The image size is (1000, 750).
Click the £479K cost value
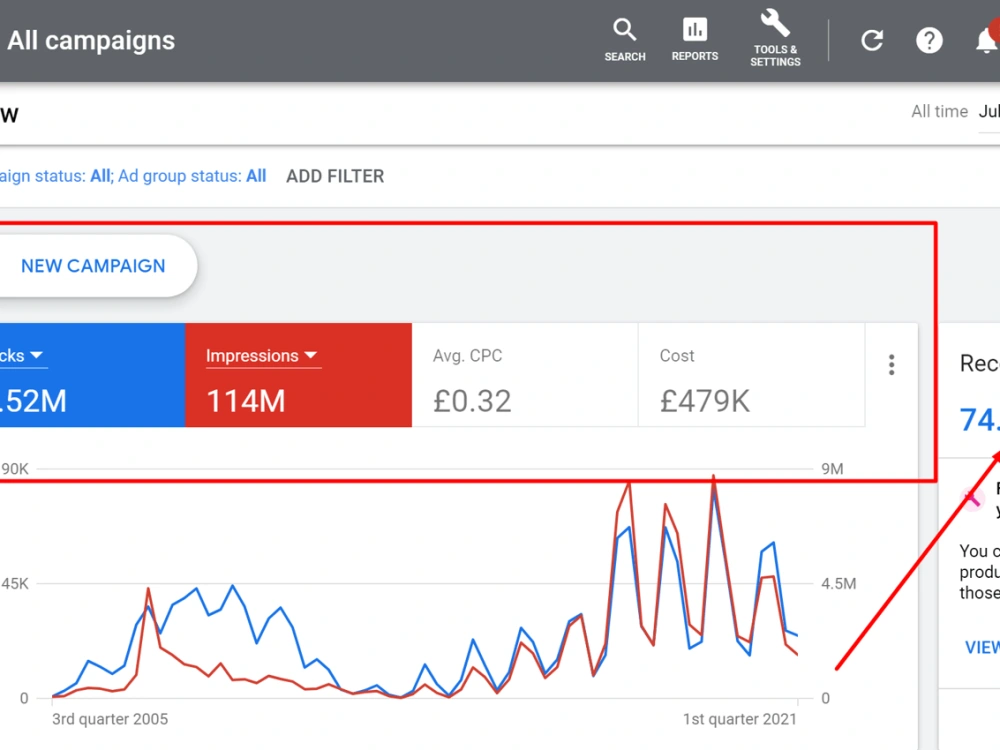pyautogui.click(x=705, y=401)
